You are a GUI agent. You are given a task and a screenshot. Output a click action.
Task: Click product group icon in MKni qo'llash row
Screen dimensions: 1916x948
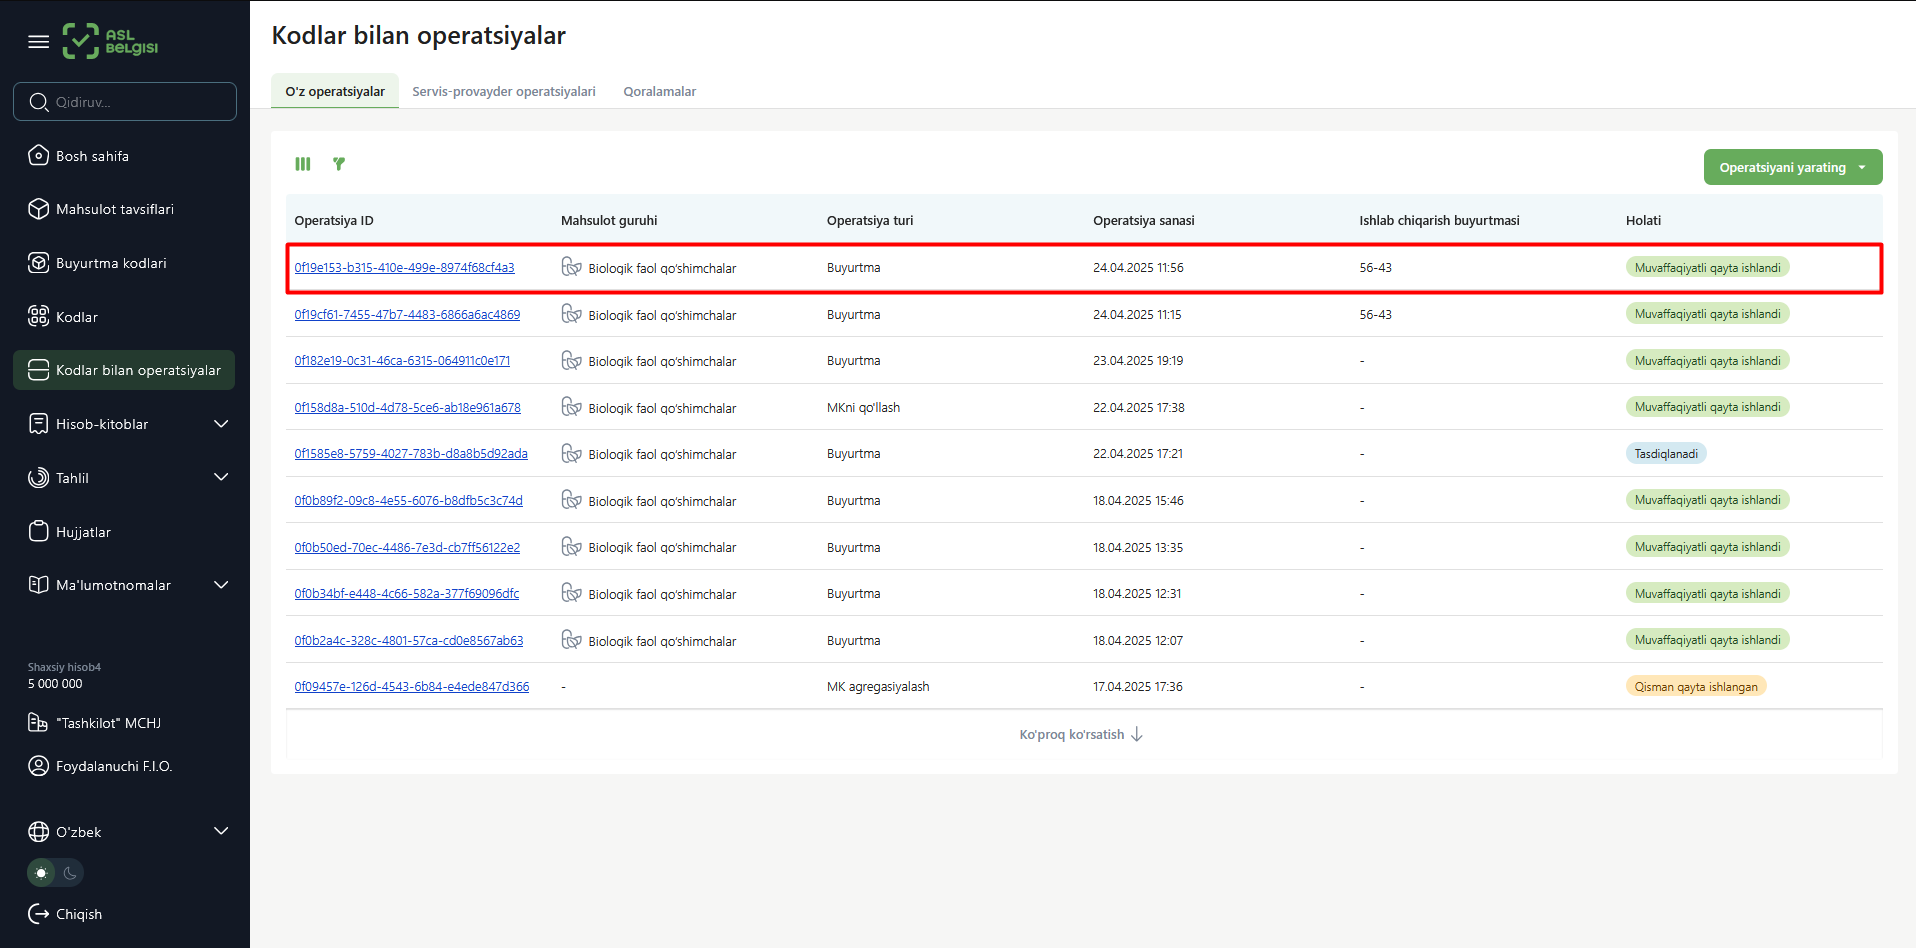coord(571,407)
